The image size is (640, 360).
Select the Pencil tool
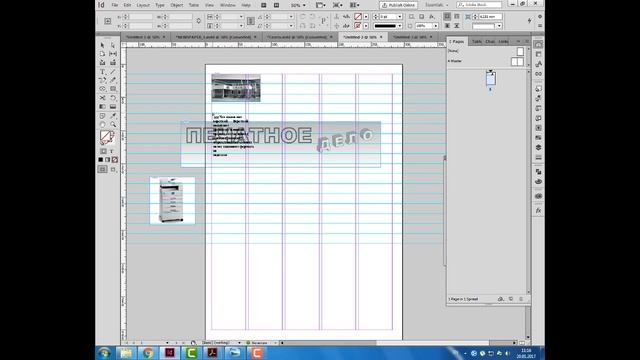pyautogui.click(x=113, y=80)
